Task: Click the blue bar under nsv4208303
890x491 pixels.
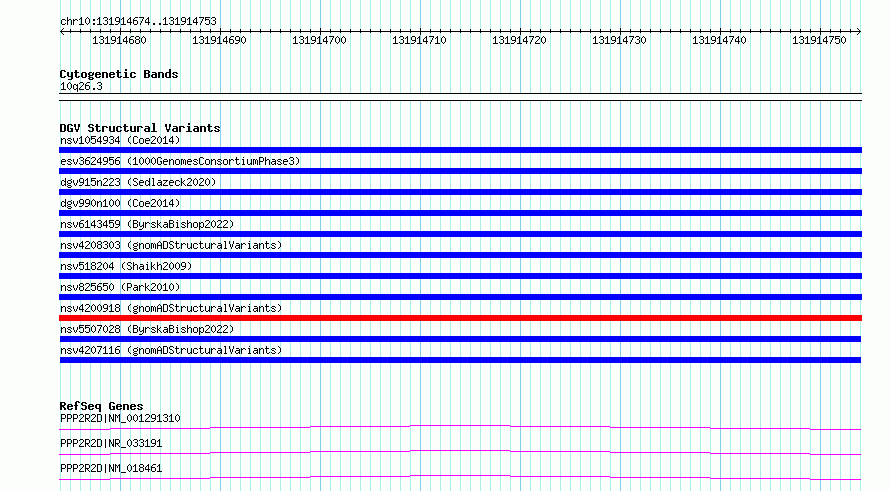Action: 460,255
